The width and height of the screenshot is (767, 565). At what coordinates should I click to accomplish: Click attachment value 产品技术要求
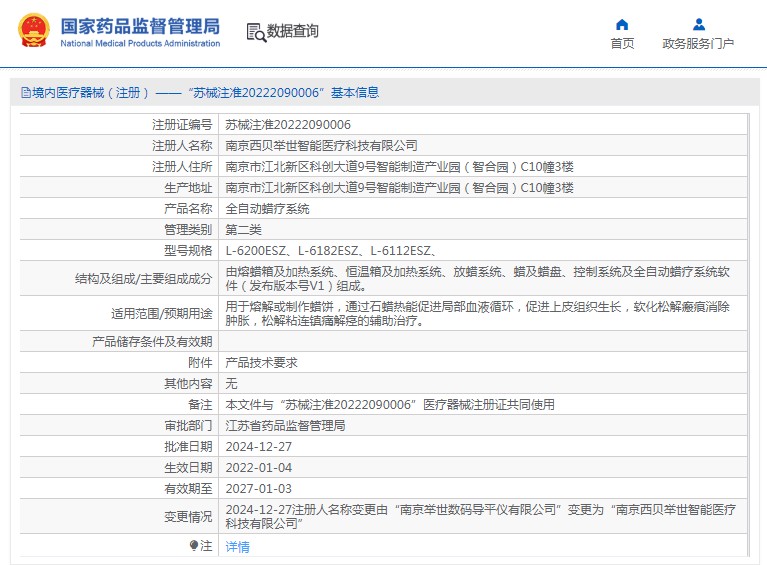tap(261, 362)
